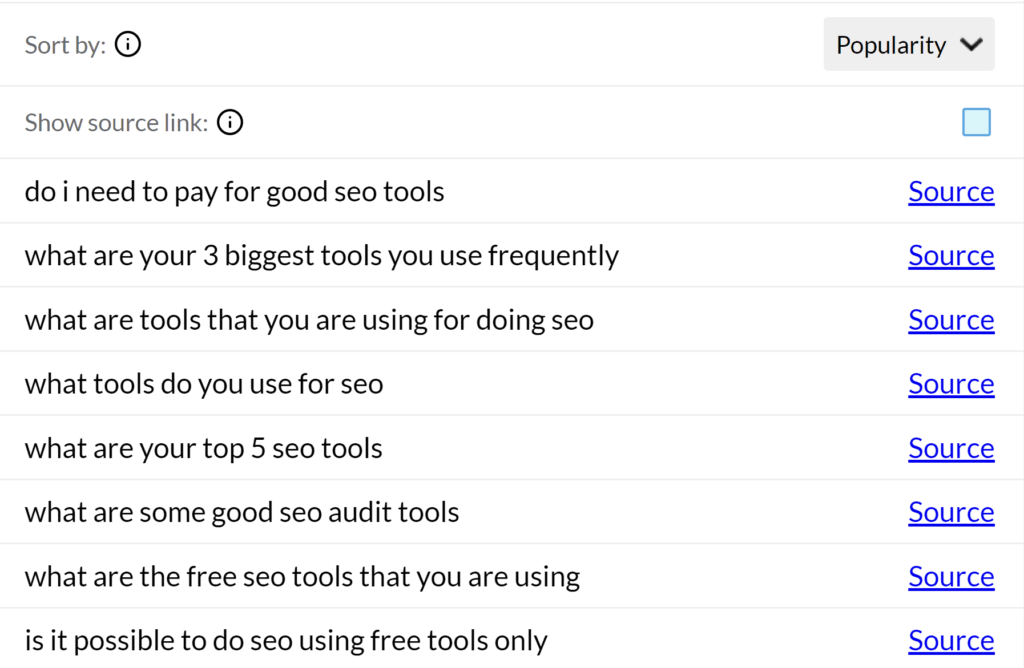Open the Popularity sort dropdown
The image size is (1024, 668).
click(x=908, y=44)
